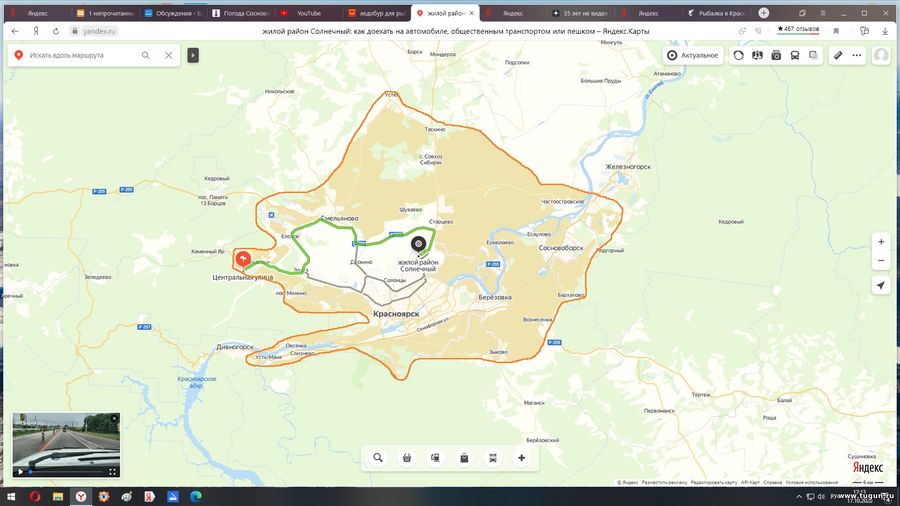Select the car service category icon

click(493, 458)
